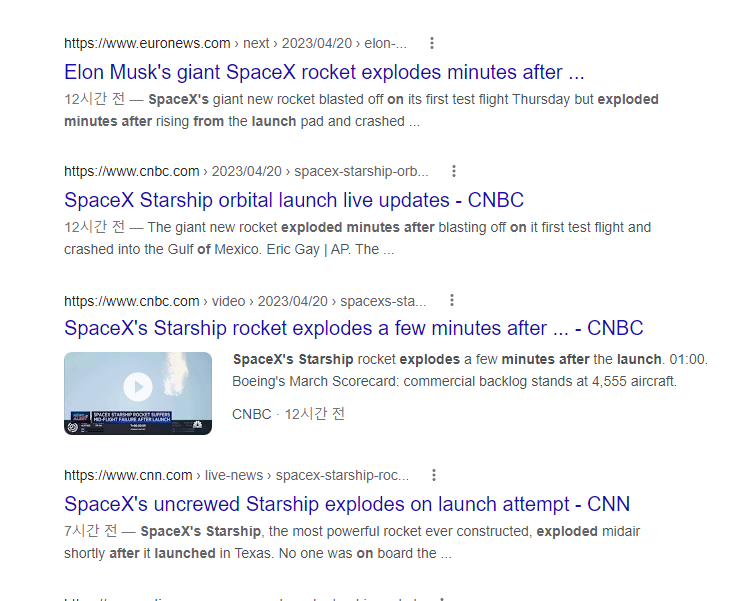The height and width of the screenshot is (601, 751).
Task: Click the CNN result snippet text
Action: tap(352, 542)
